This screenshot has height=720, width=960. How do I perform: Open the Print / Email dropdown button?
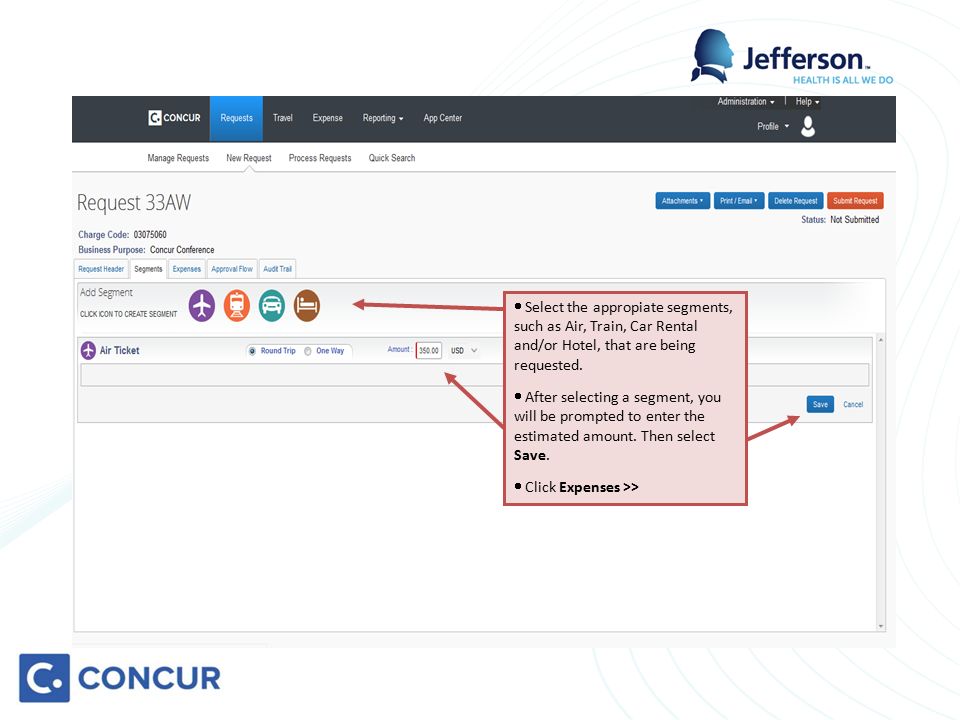click(739, 201)
